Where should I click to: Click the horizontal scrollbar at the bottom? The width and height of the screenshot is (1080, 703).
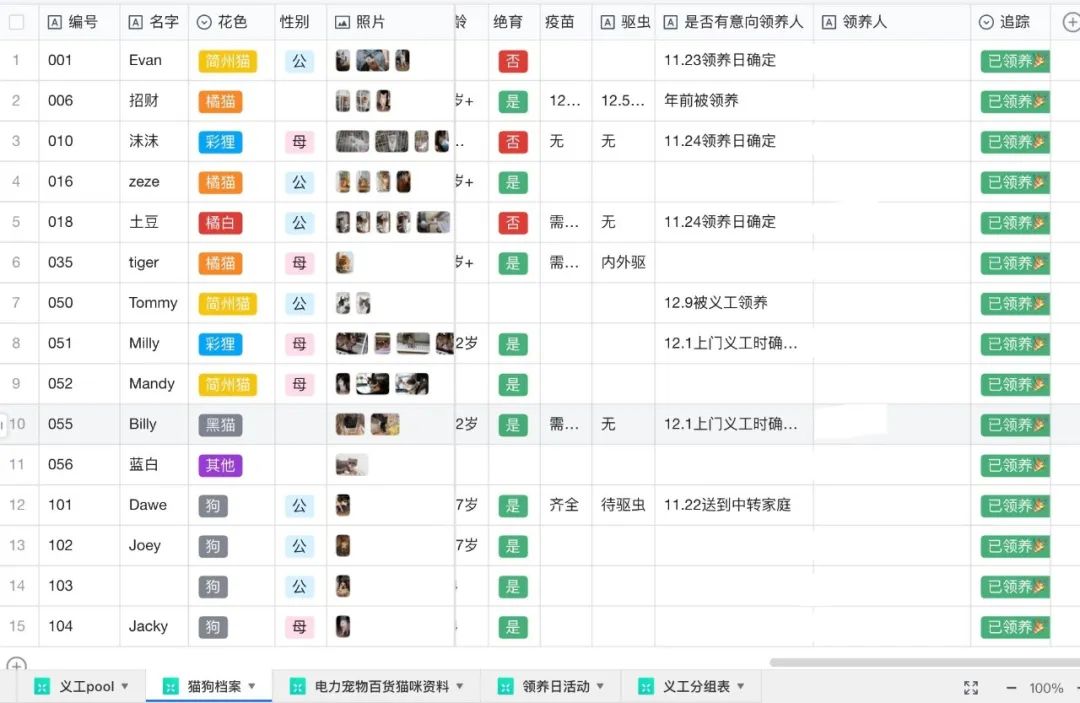point(920,662)
